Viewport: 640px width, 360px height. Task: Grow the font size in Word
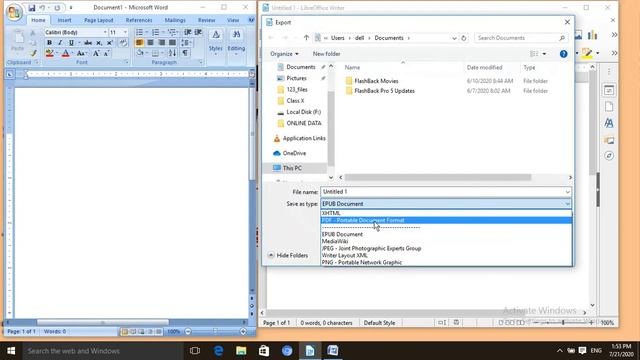point(96,53)
